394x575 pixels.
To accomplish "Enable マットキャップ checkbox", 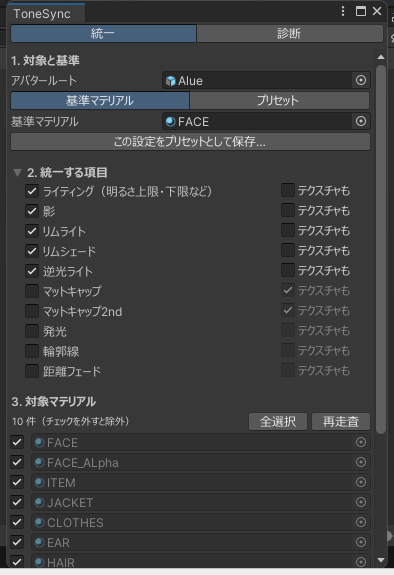I will pyautogui.click(x=32, y=291).
